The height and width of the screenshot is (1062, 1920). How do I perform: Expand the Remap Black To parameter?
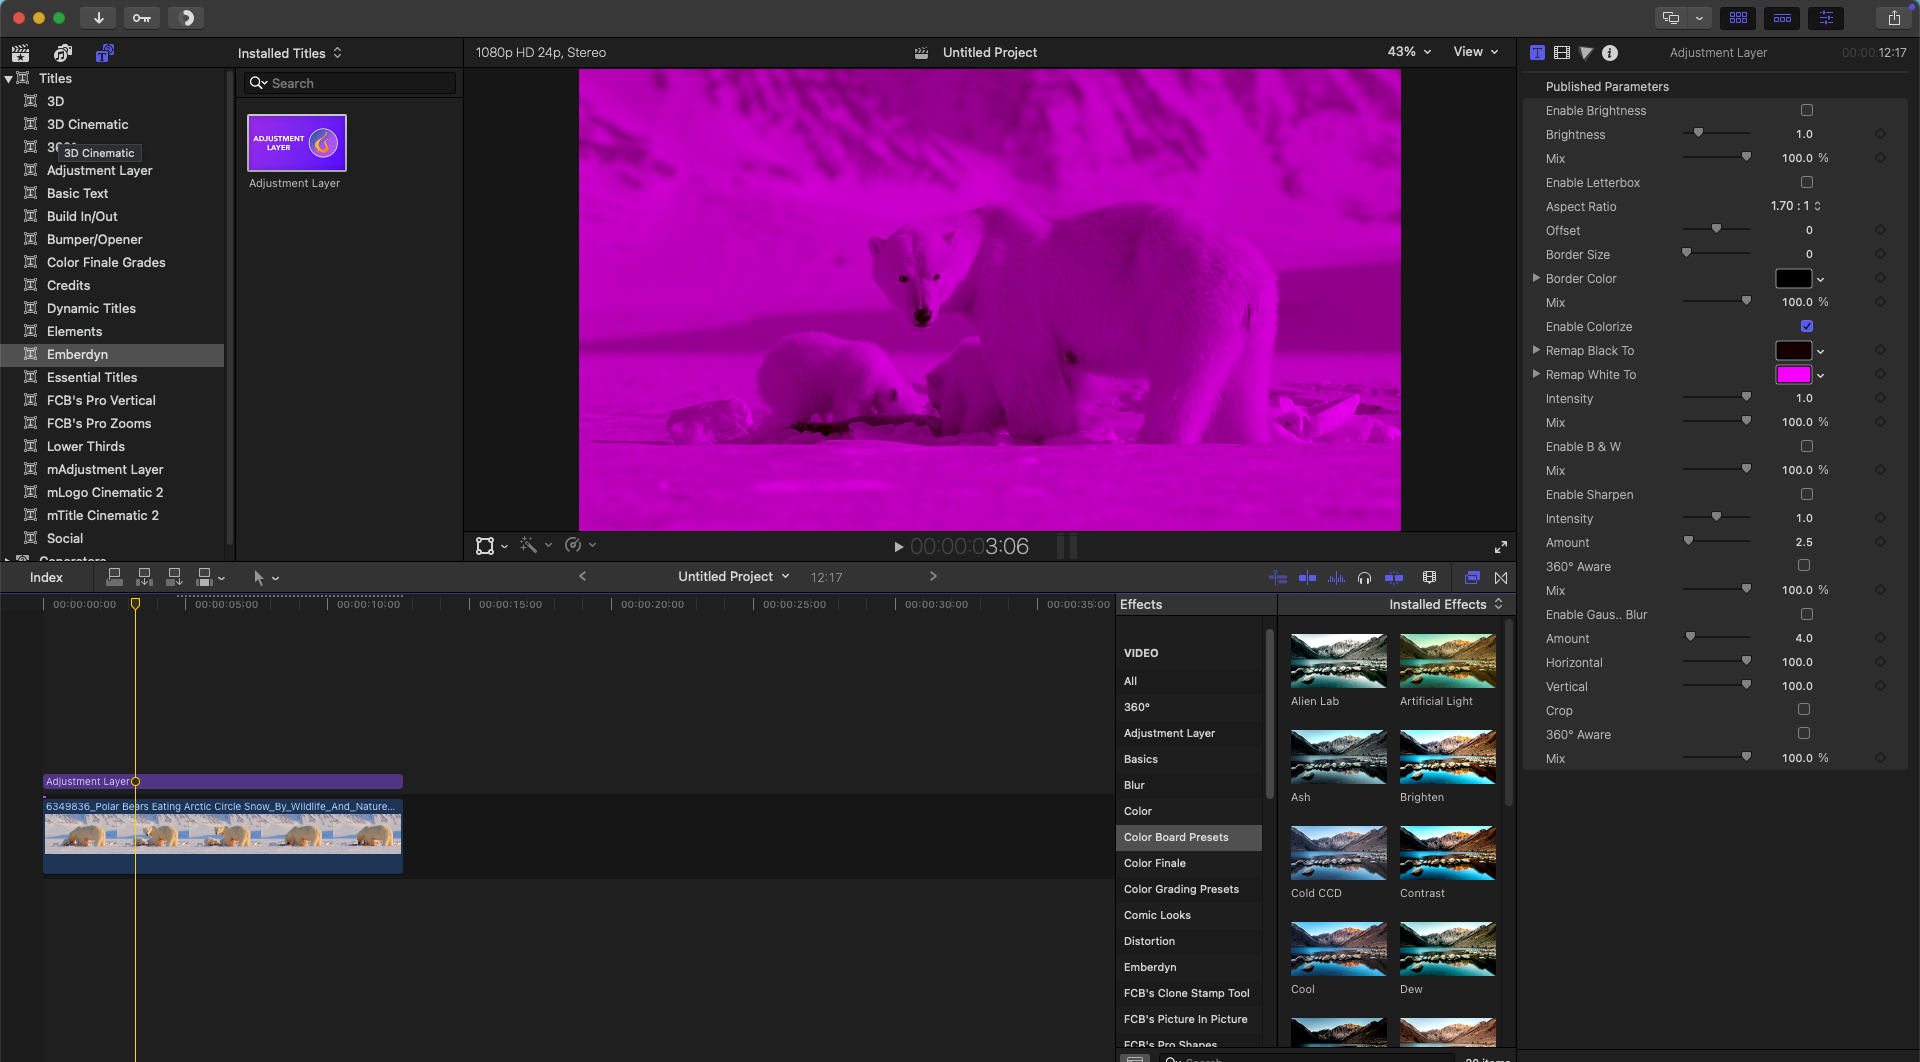pos(1536,350)
